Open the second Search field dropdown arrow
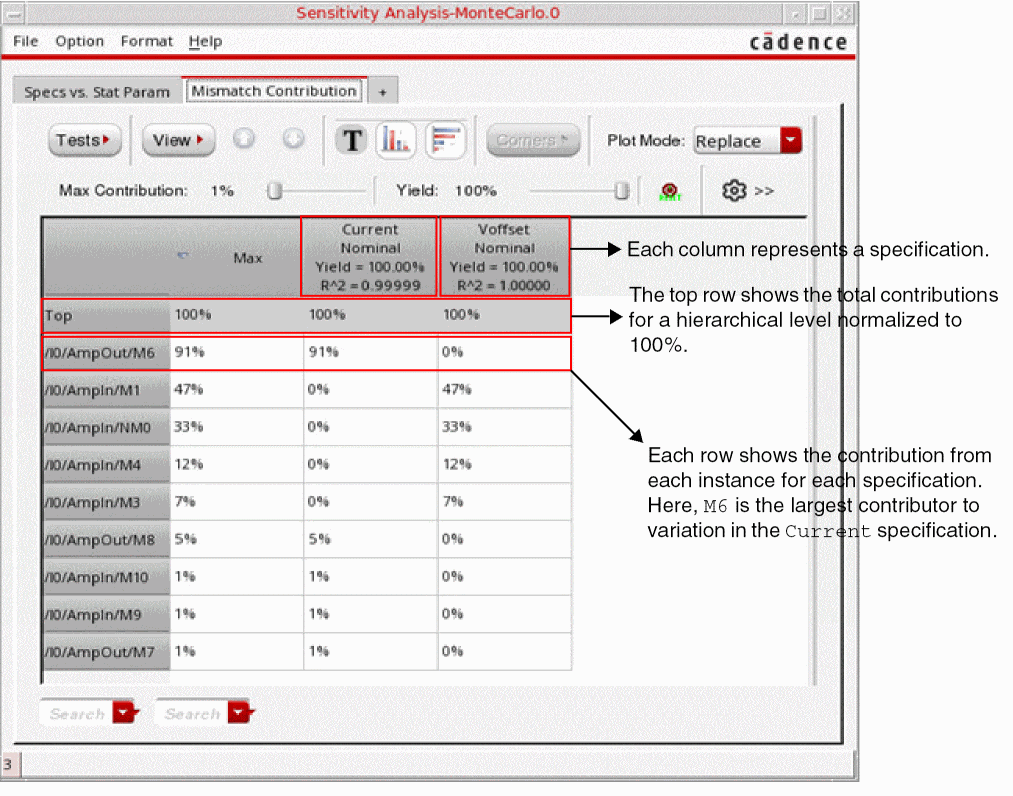 point(240,713)
